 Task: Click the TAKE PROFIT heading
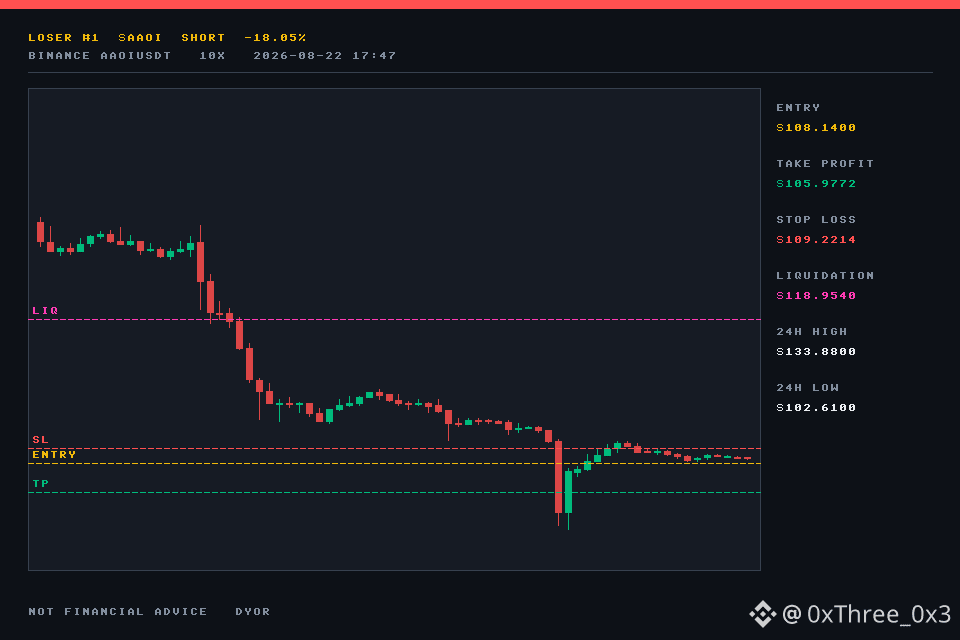pyautogui.click(x=825, y=164)
